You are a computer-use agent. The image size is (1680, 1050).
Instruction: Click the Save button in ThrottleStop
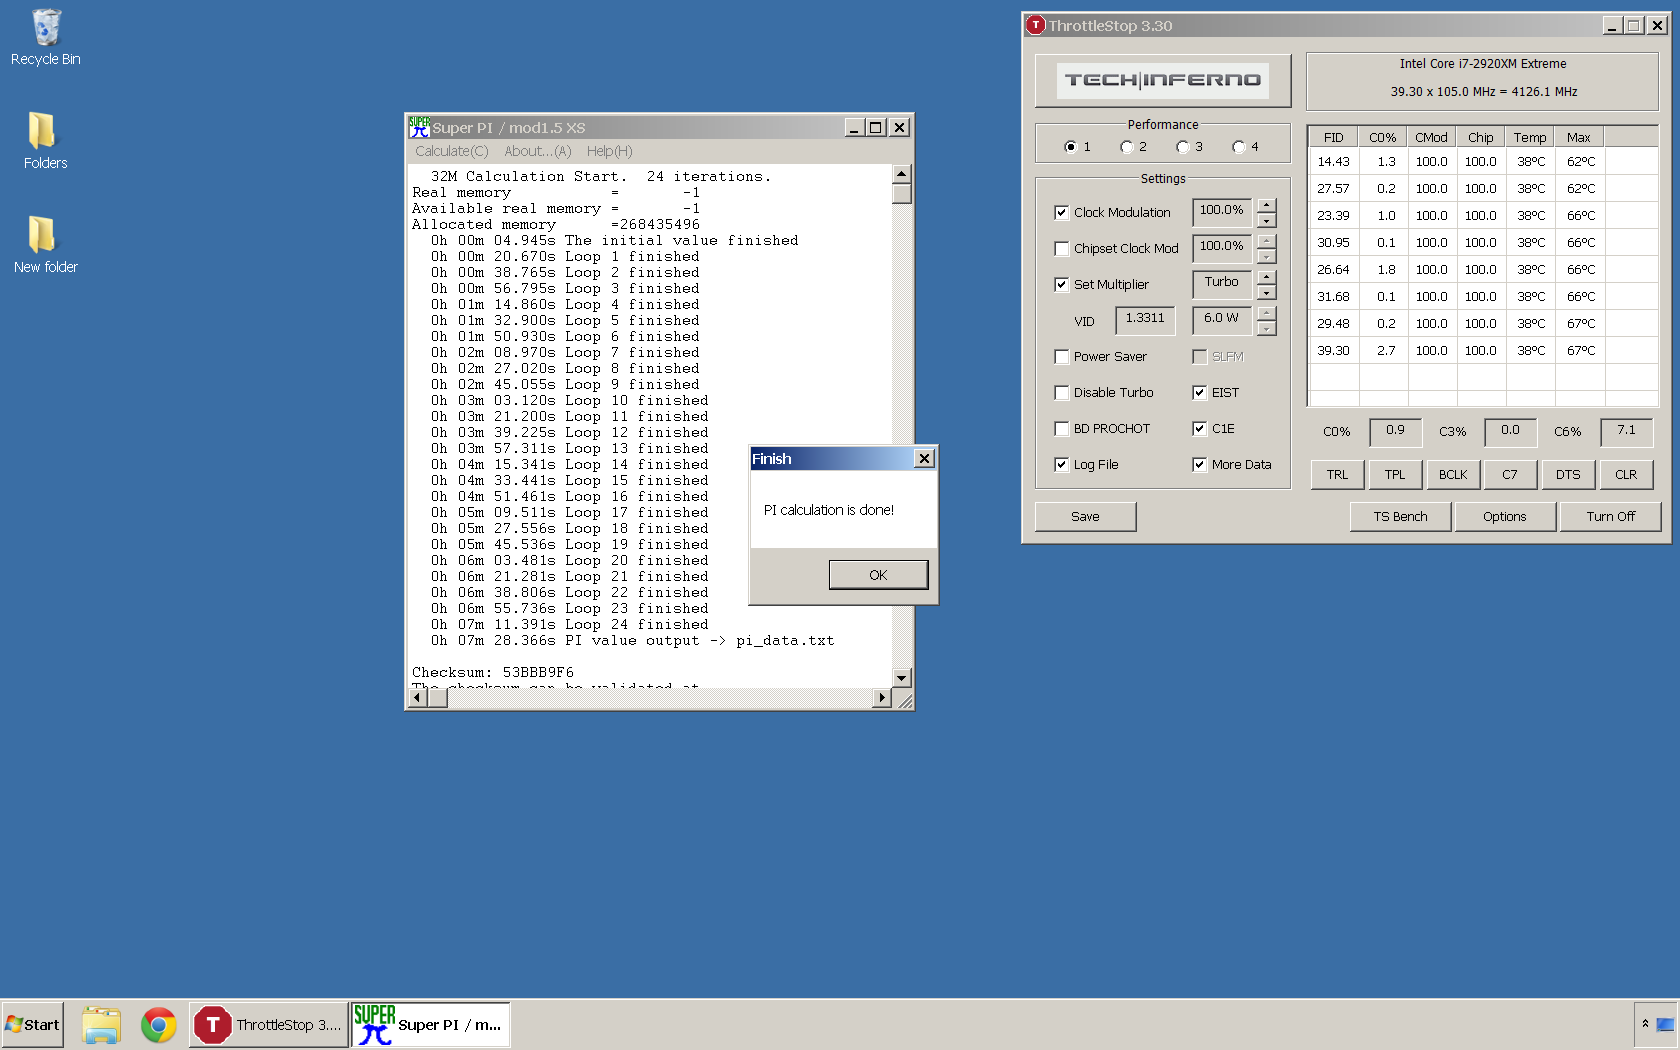coord(1085,516)
